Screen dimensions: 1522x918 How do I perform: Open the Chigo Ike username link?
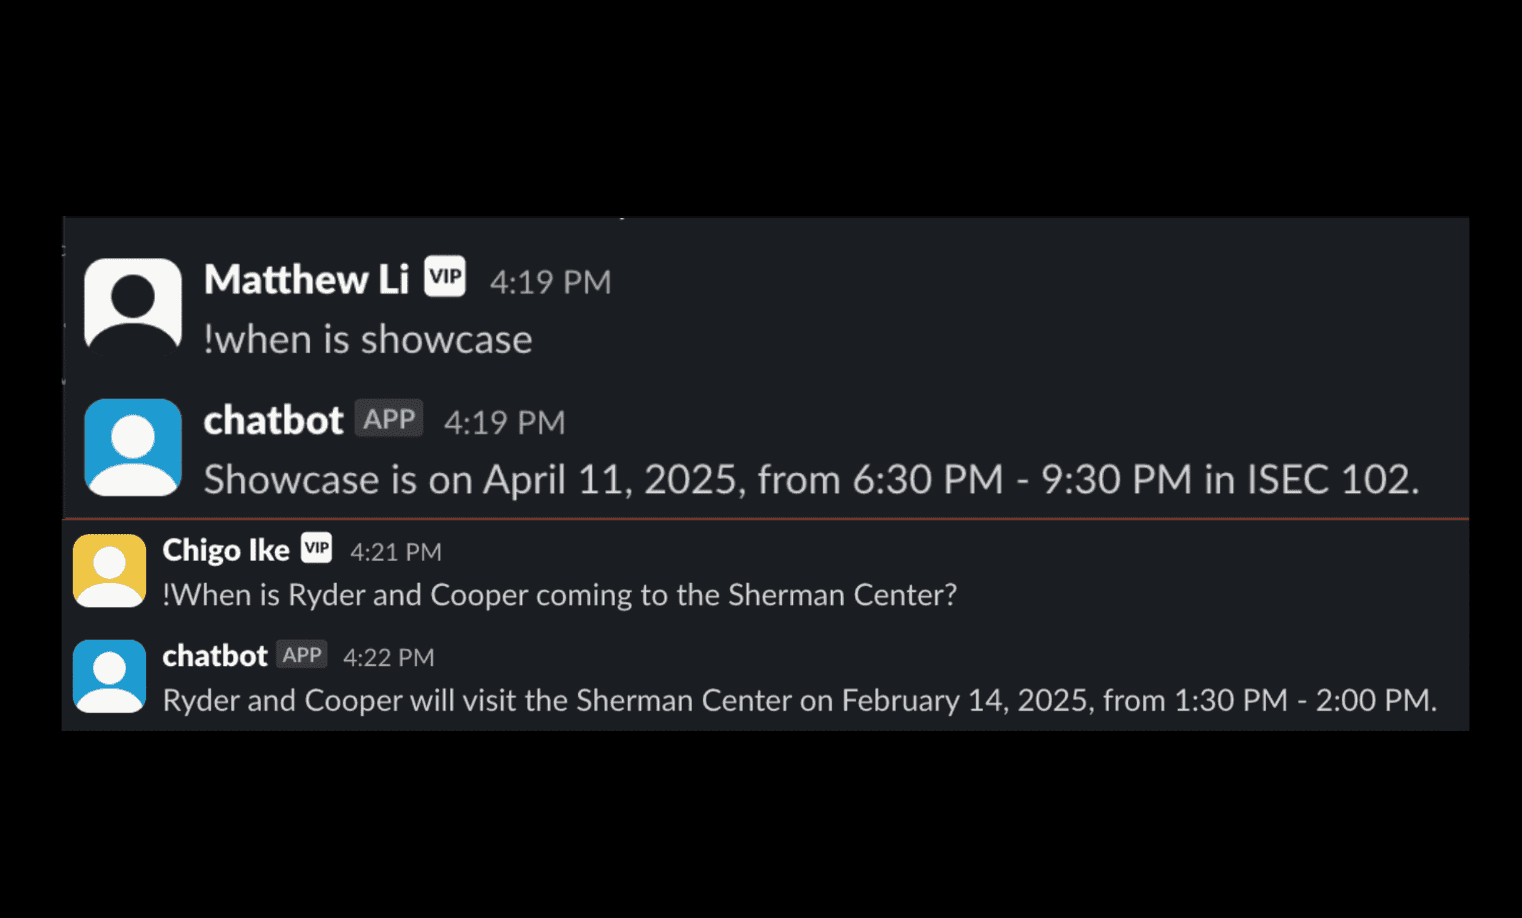pos(226,550)
